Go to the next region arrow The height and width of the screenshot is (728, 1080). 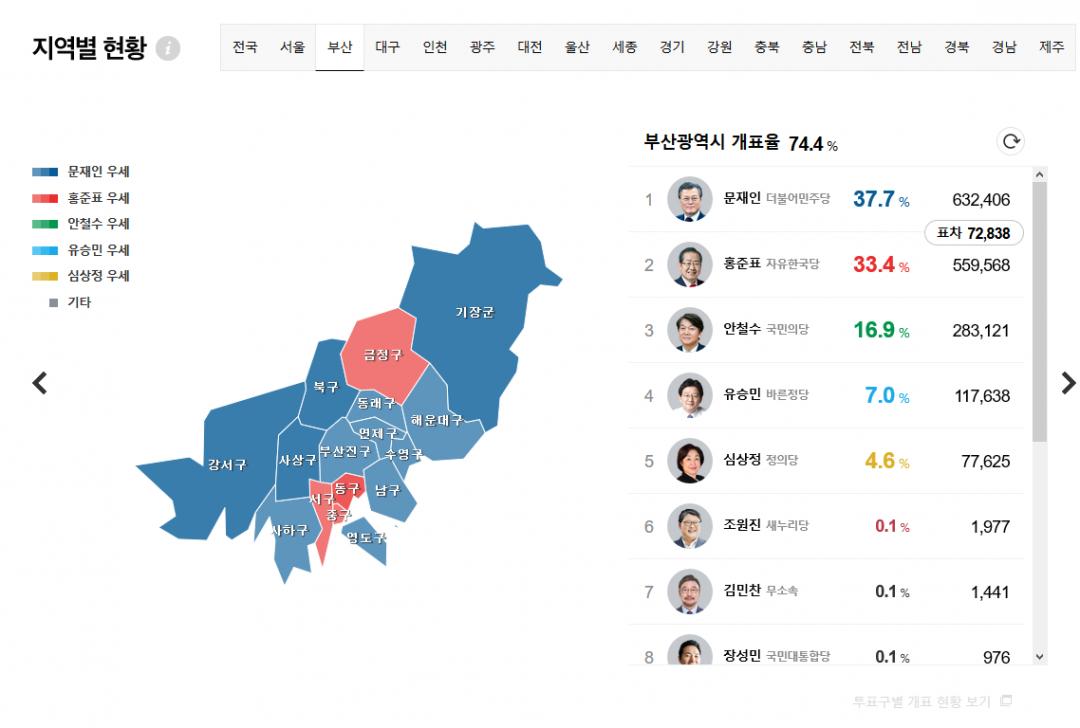[1068, 383]
